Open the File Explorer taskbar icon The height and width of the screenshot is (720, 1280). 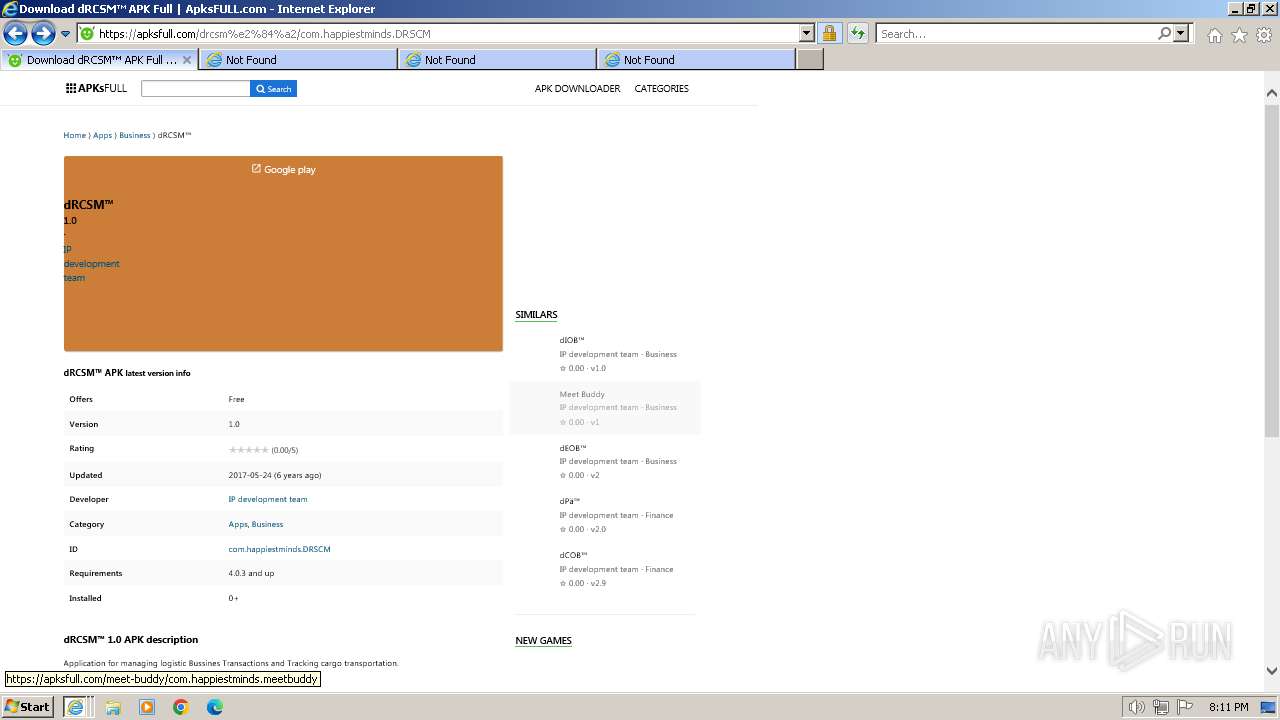(113, 707)
